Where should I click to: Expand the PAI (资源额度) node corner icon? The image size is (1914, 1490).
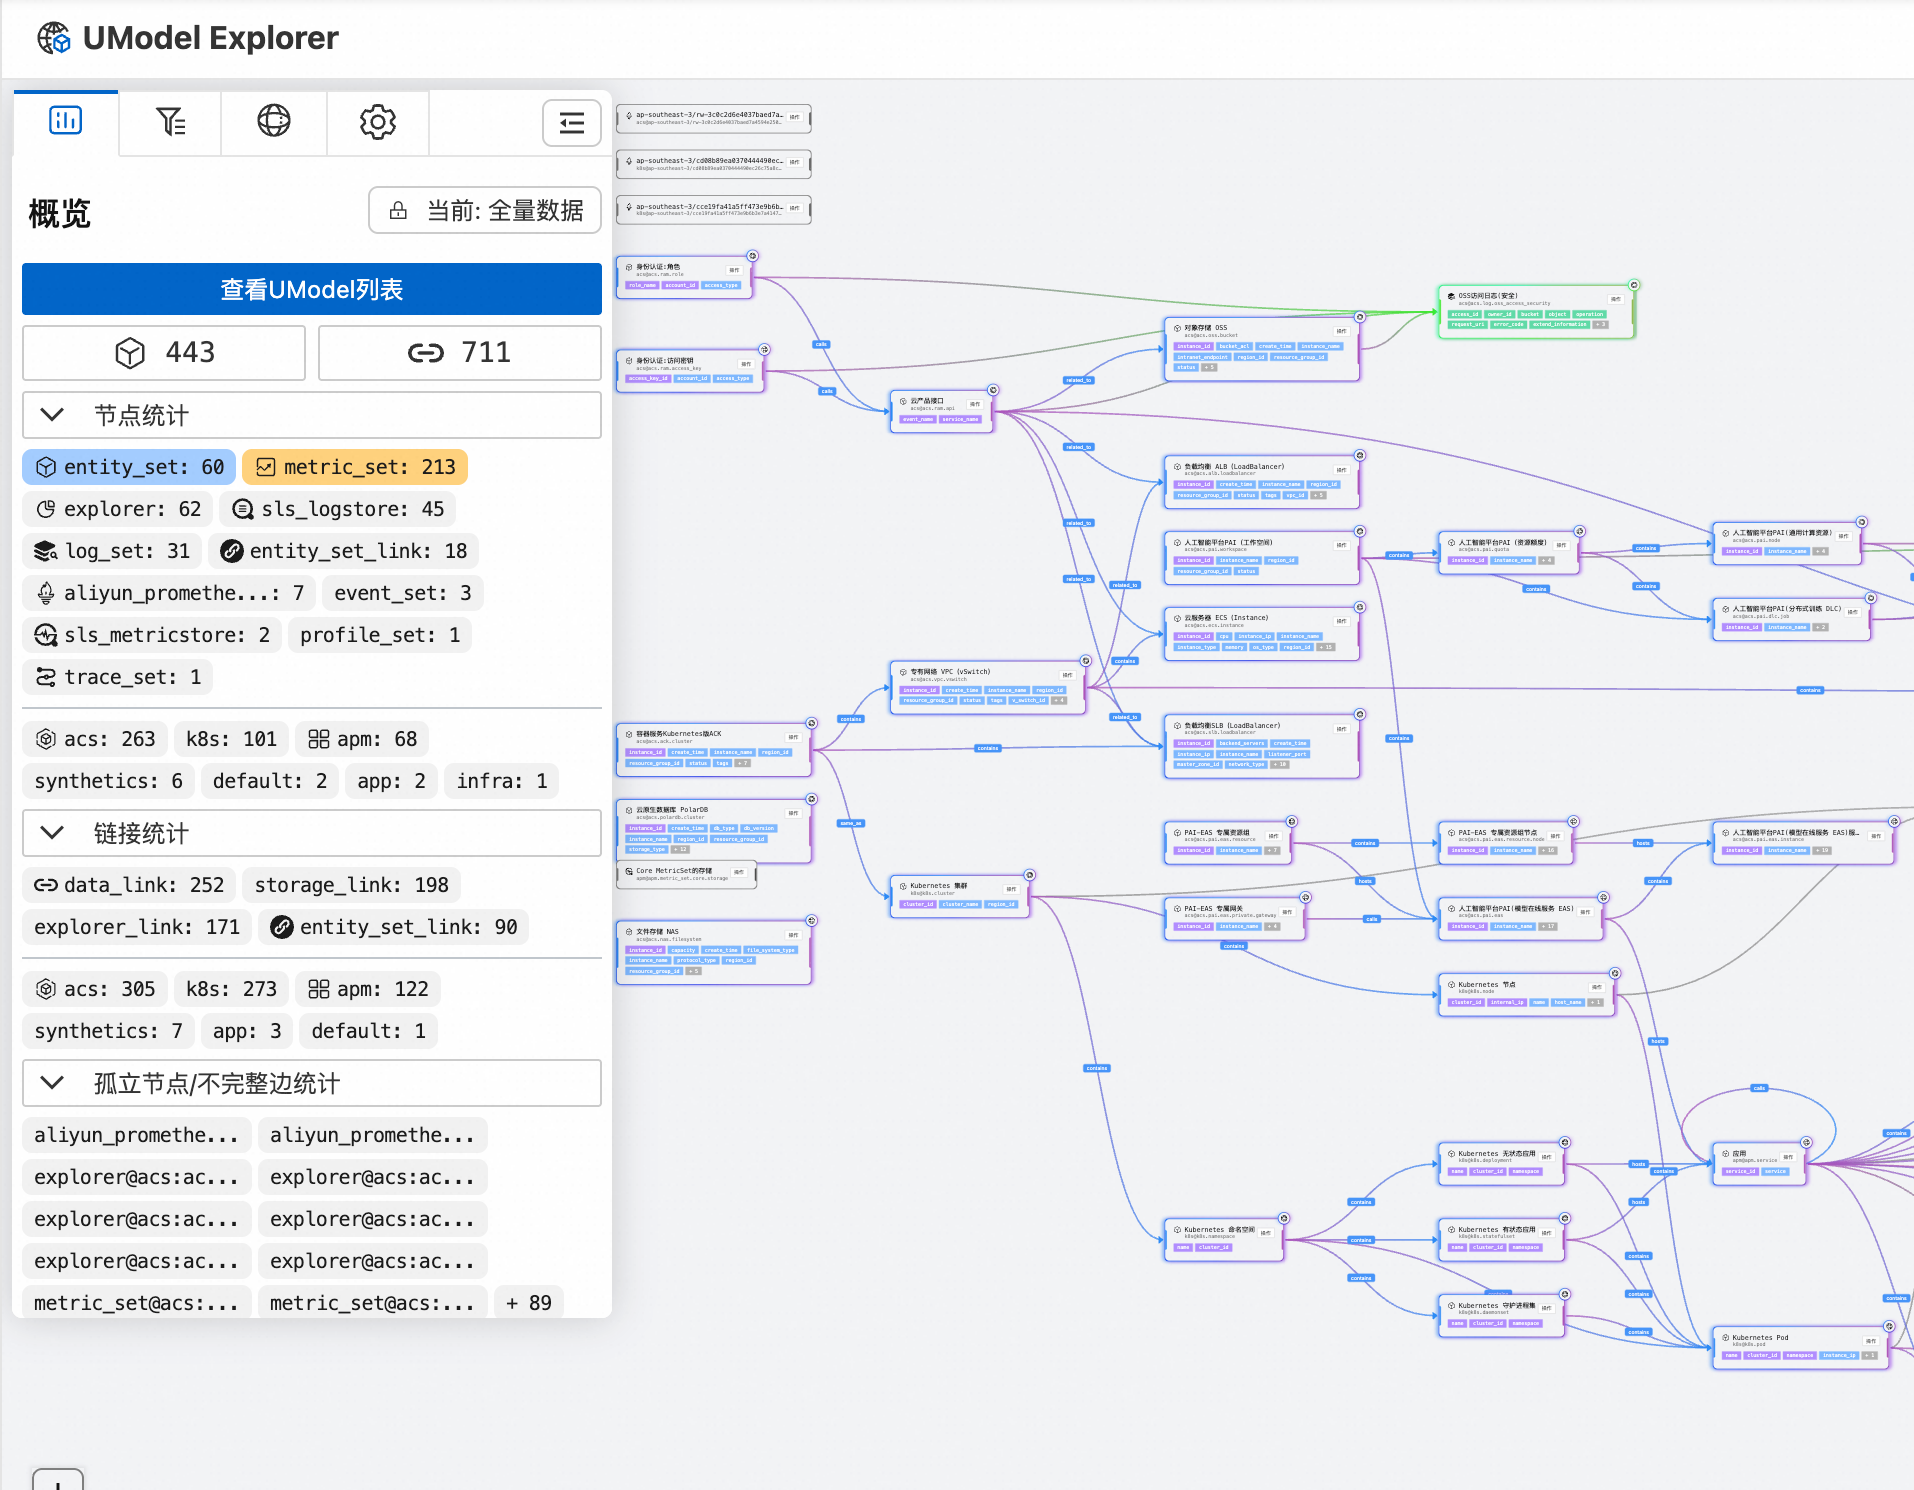(1580, 532)
